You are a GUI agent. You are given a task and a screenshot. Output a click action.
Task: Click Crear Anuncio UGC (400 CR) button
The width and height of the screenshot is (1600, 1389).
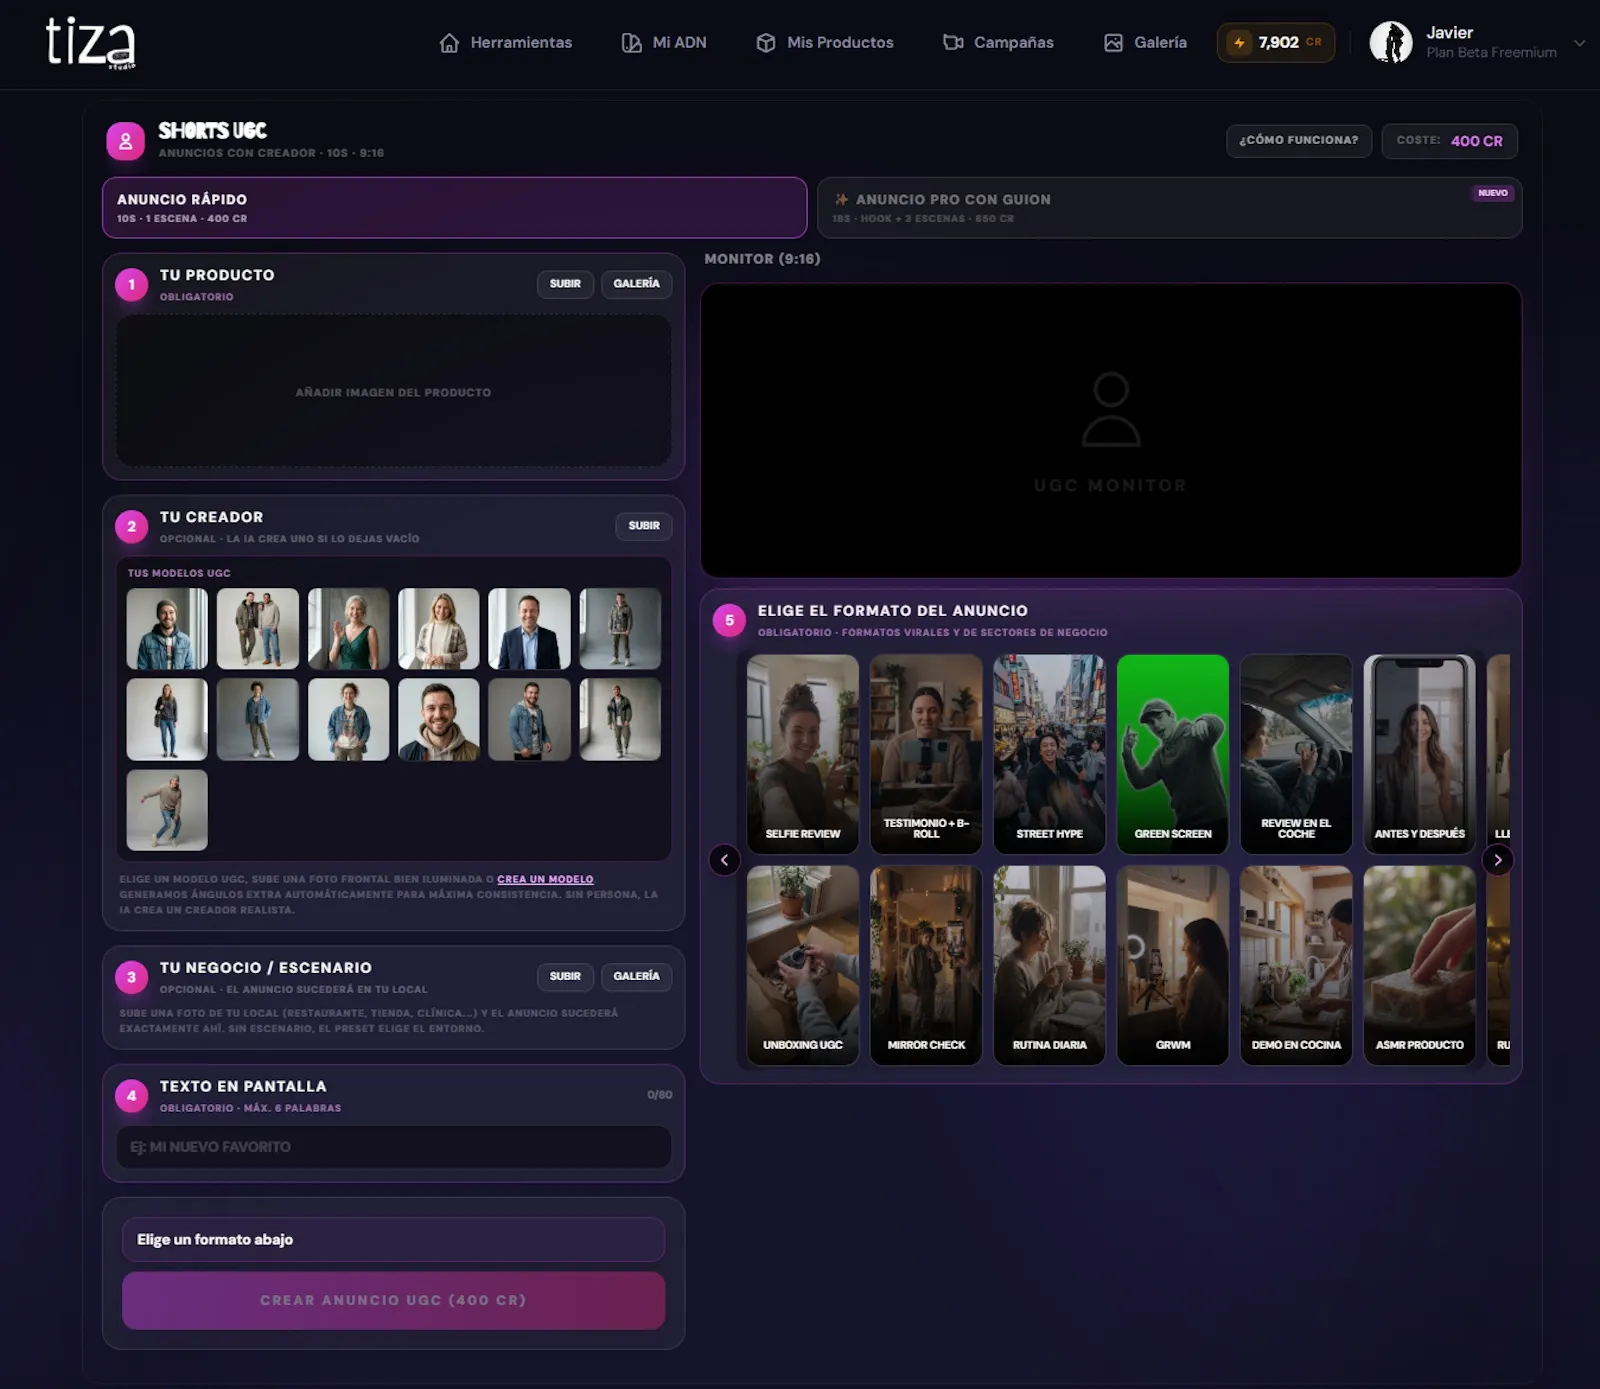[x=394, y=1301]
